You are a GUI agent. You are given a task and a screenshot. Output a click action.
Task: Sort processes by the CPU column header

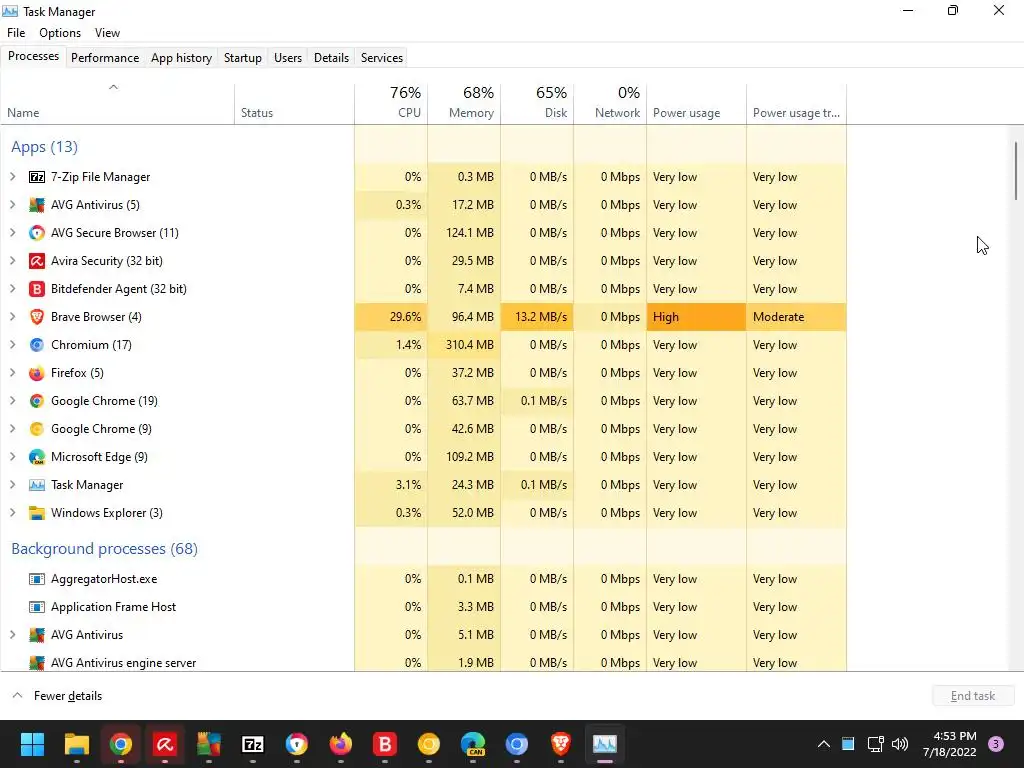(x=391, y=103)
